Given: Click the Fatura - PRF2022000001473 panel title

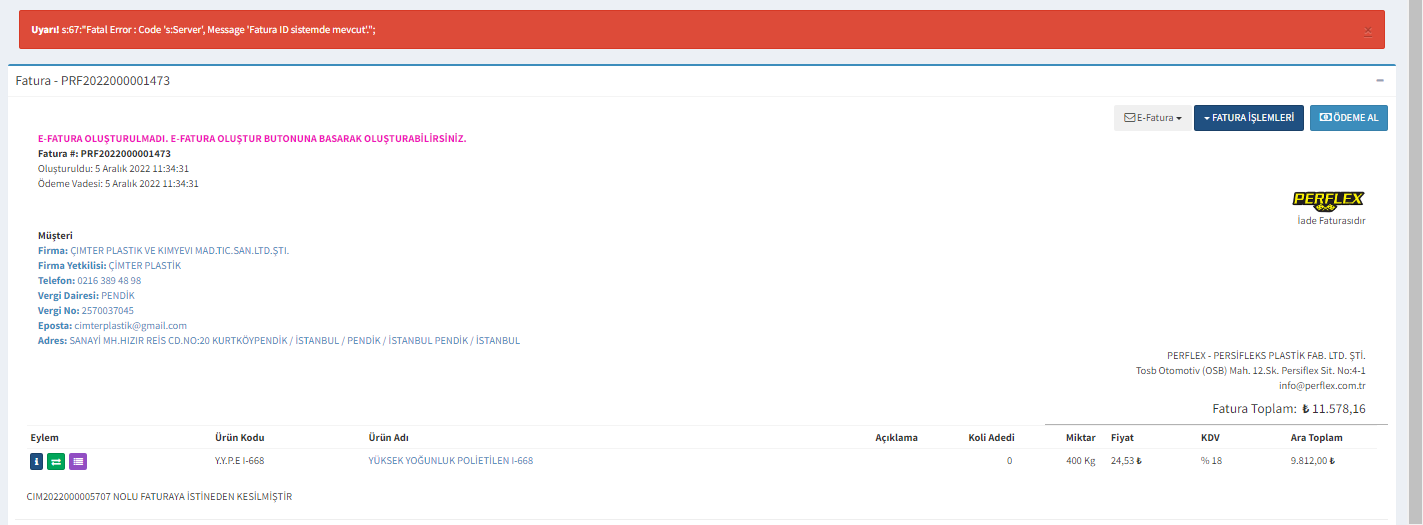Looking at the screenshot, I should click(93, 80).
